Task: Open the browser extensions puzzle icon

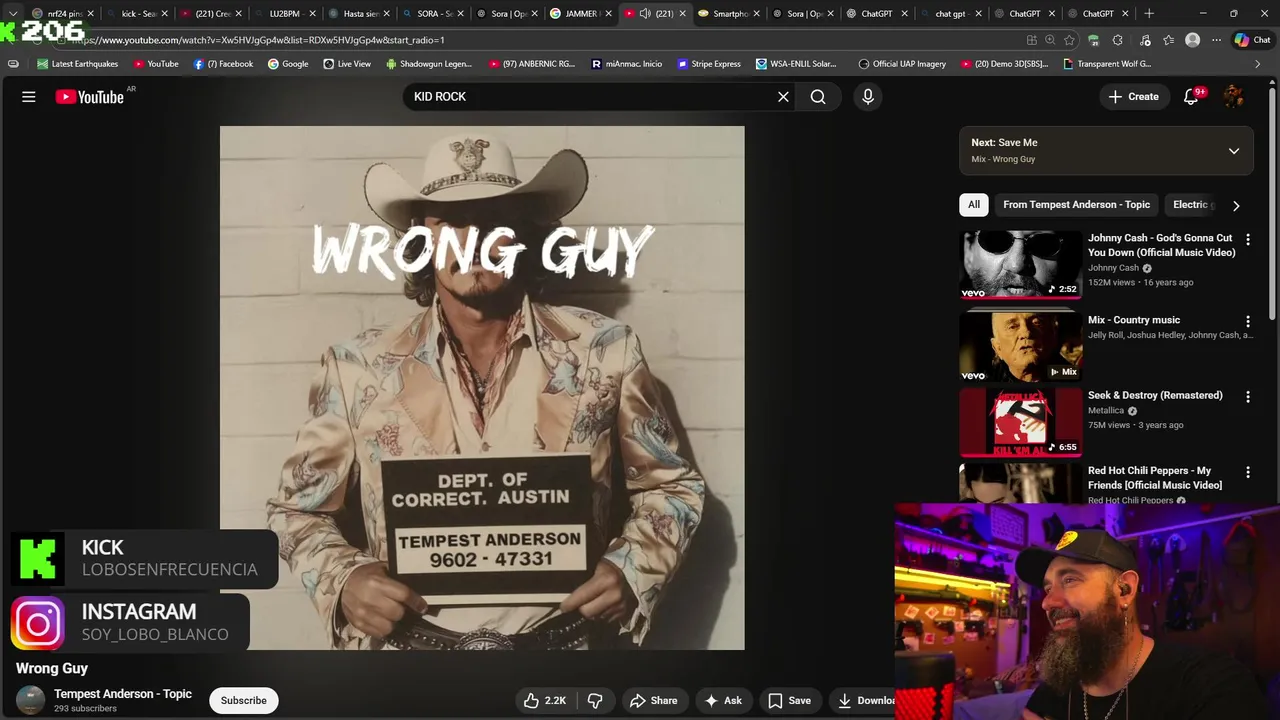Action: (1118, 40)
